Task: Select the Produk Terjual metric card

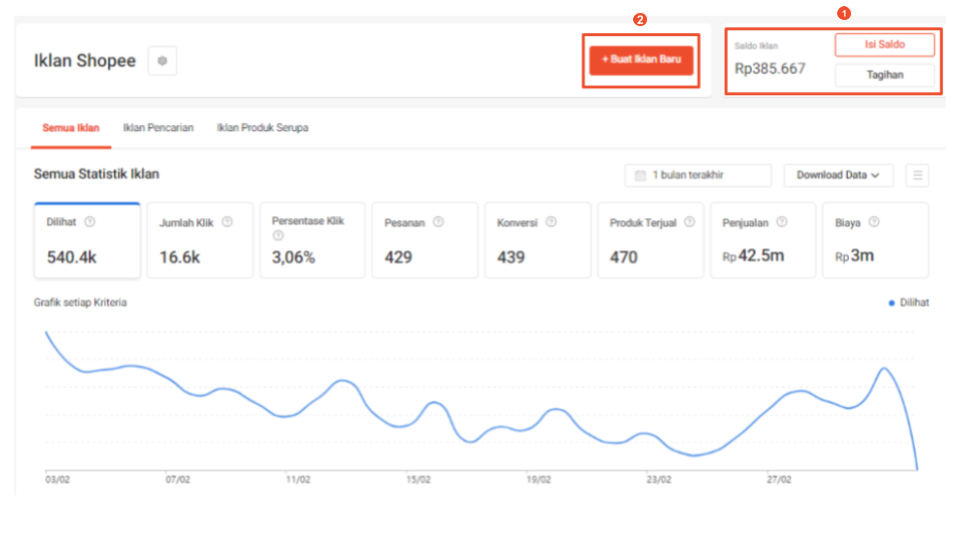Action: pos(650,240)
